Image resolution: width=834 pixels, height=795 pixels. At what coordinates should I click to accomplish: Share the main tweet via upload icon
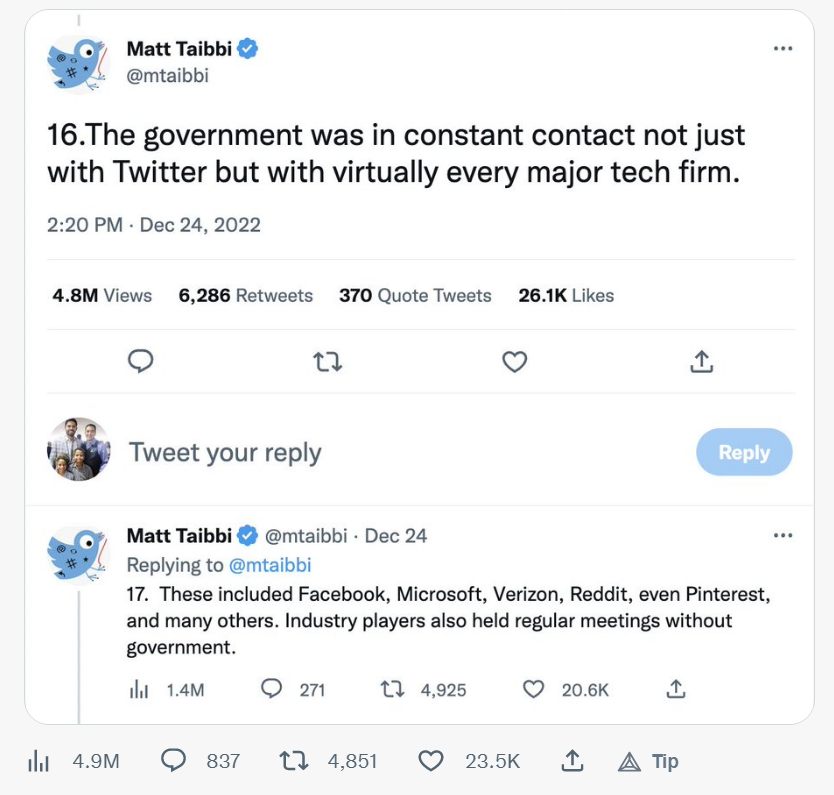coord(702,361)
